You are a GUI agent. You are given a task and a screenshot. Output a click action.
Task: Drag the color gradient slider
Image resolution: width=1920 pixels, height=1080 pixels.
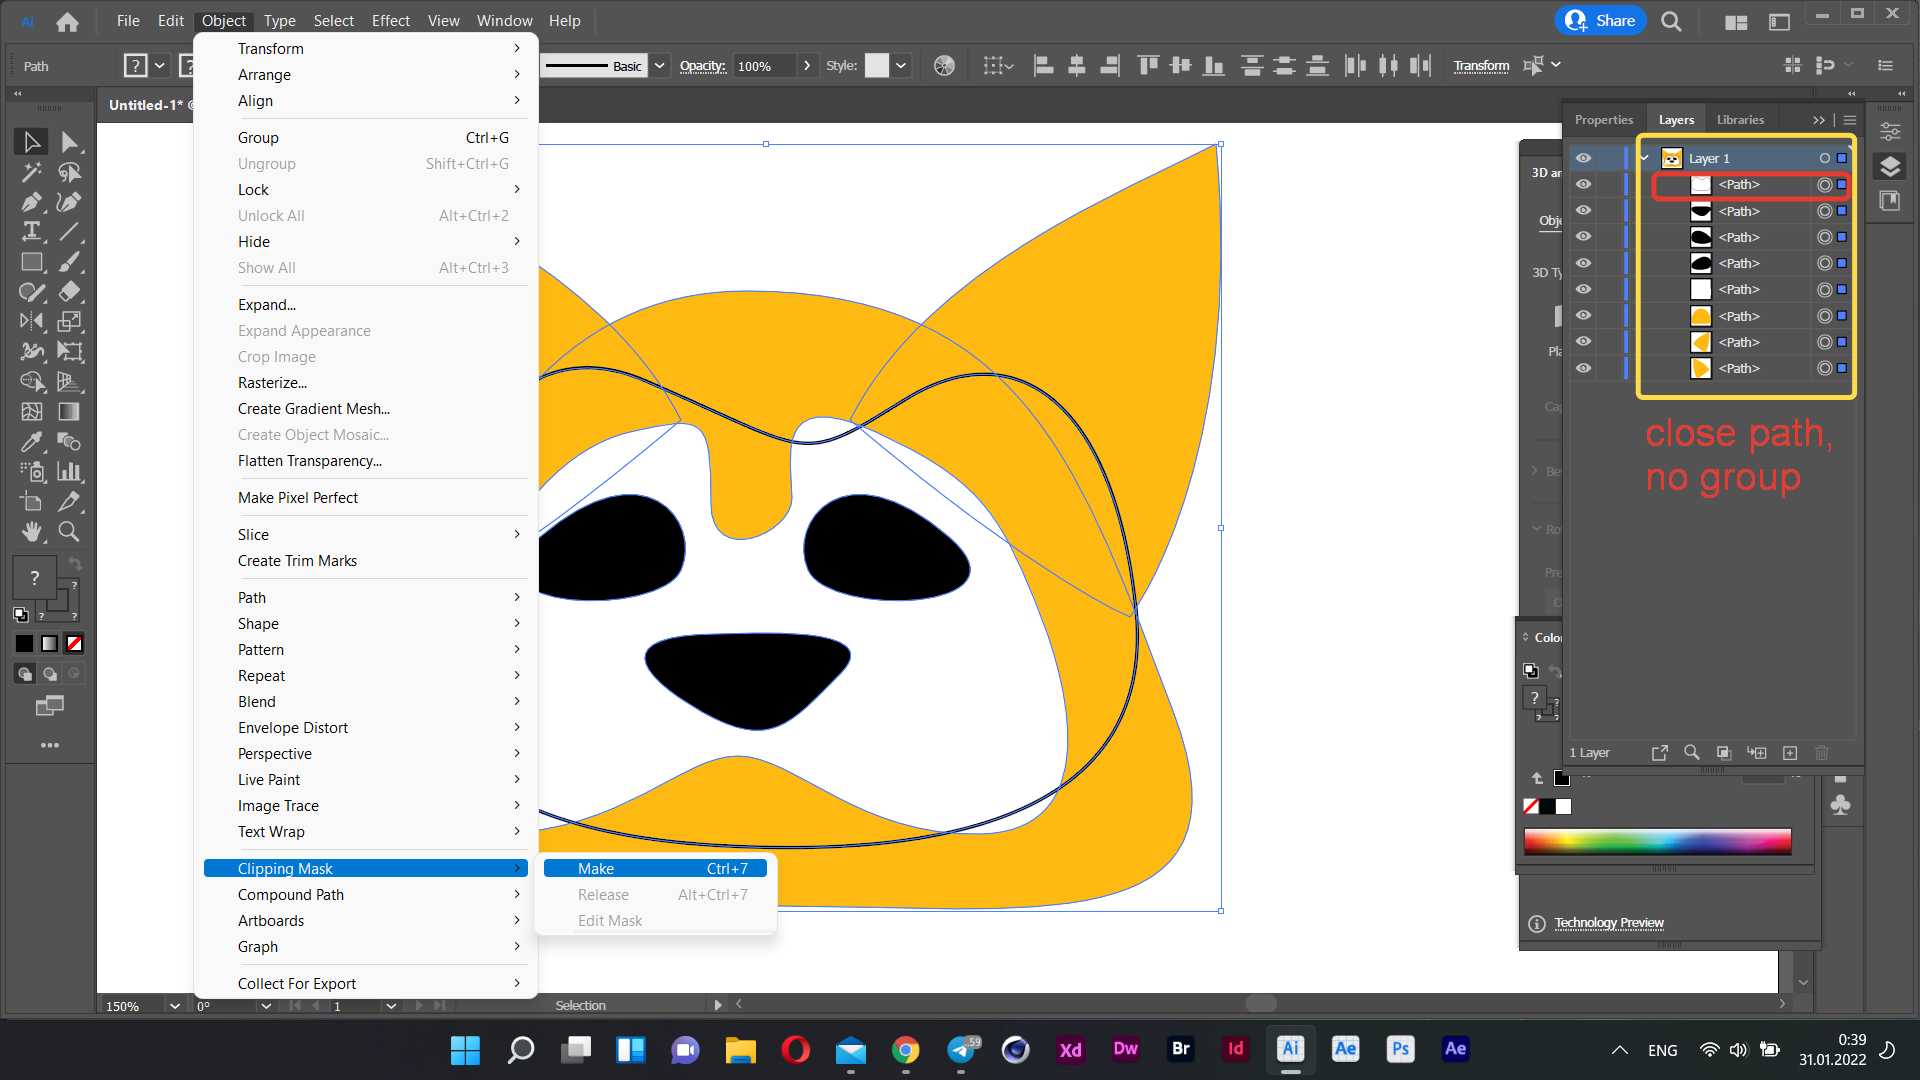[x=1659, y=841]
